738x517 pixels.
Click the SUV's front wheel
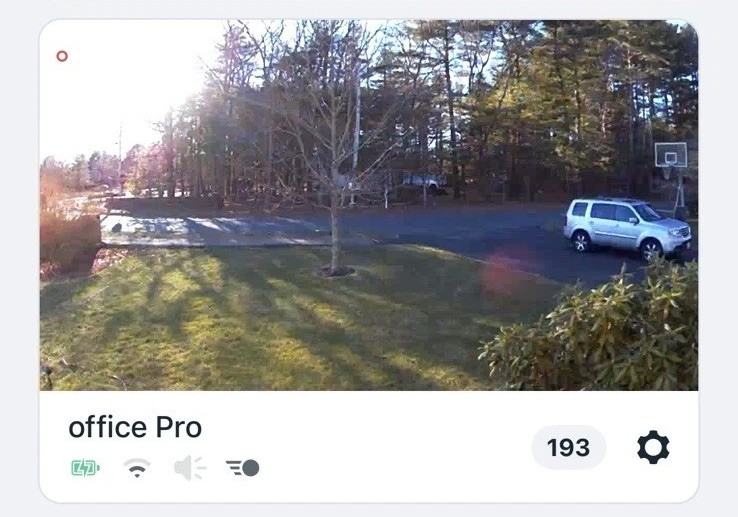coord(651,250)
